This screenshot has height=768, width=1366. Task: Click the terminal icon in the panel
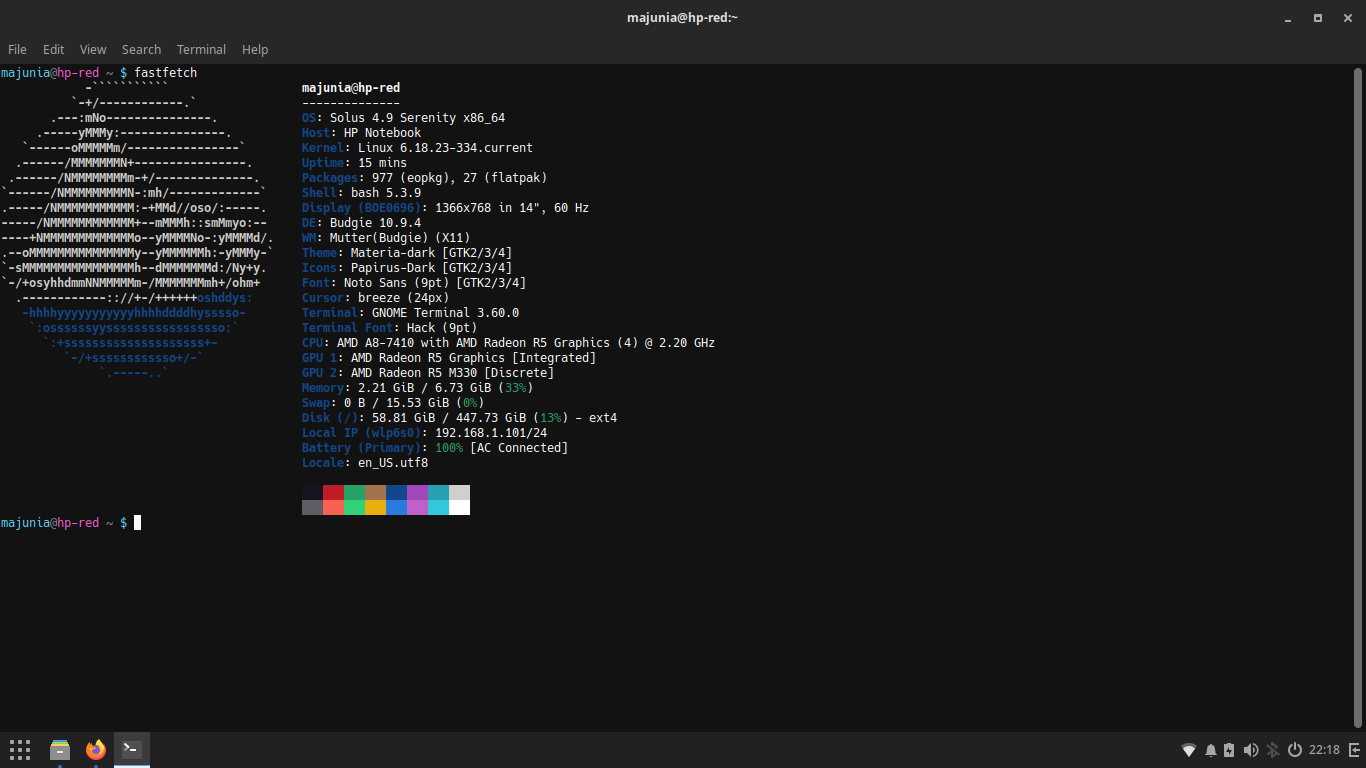[131, 749]
